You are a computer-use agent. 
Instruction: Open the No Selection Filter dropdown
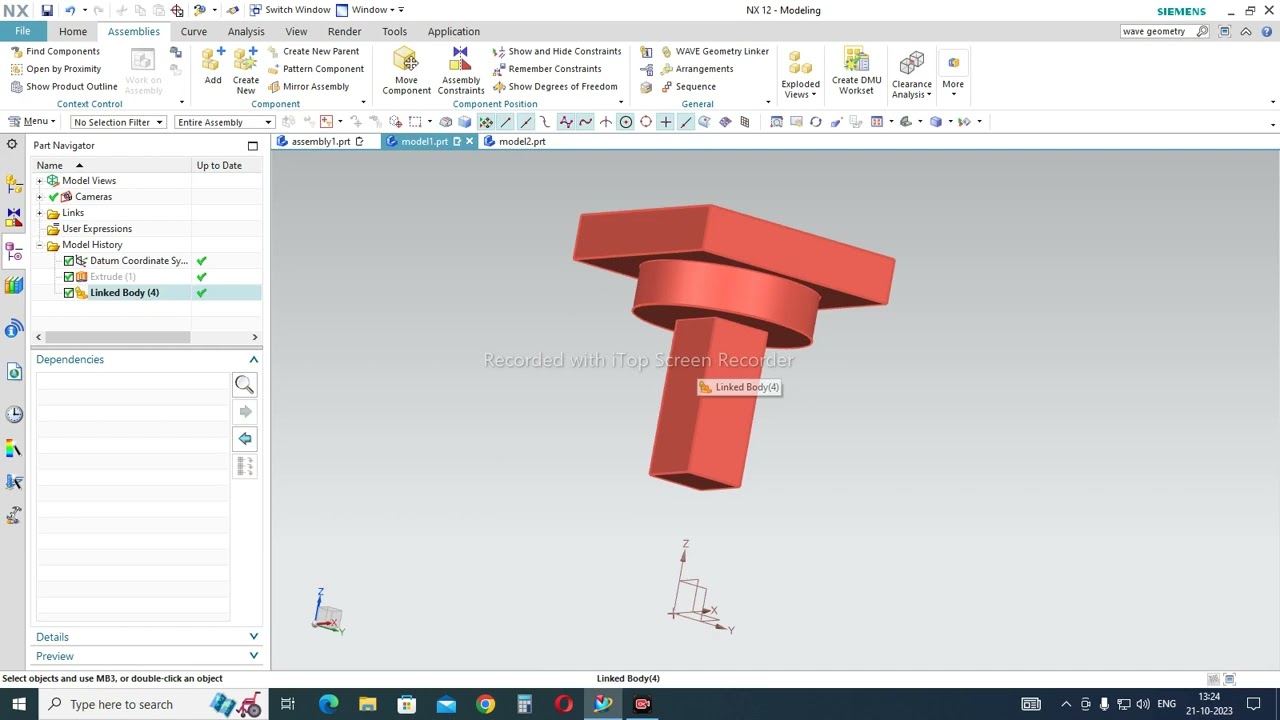[118, 122]
